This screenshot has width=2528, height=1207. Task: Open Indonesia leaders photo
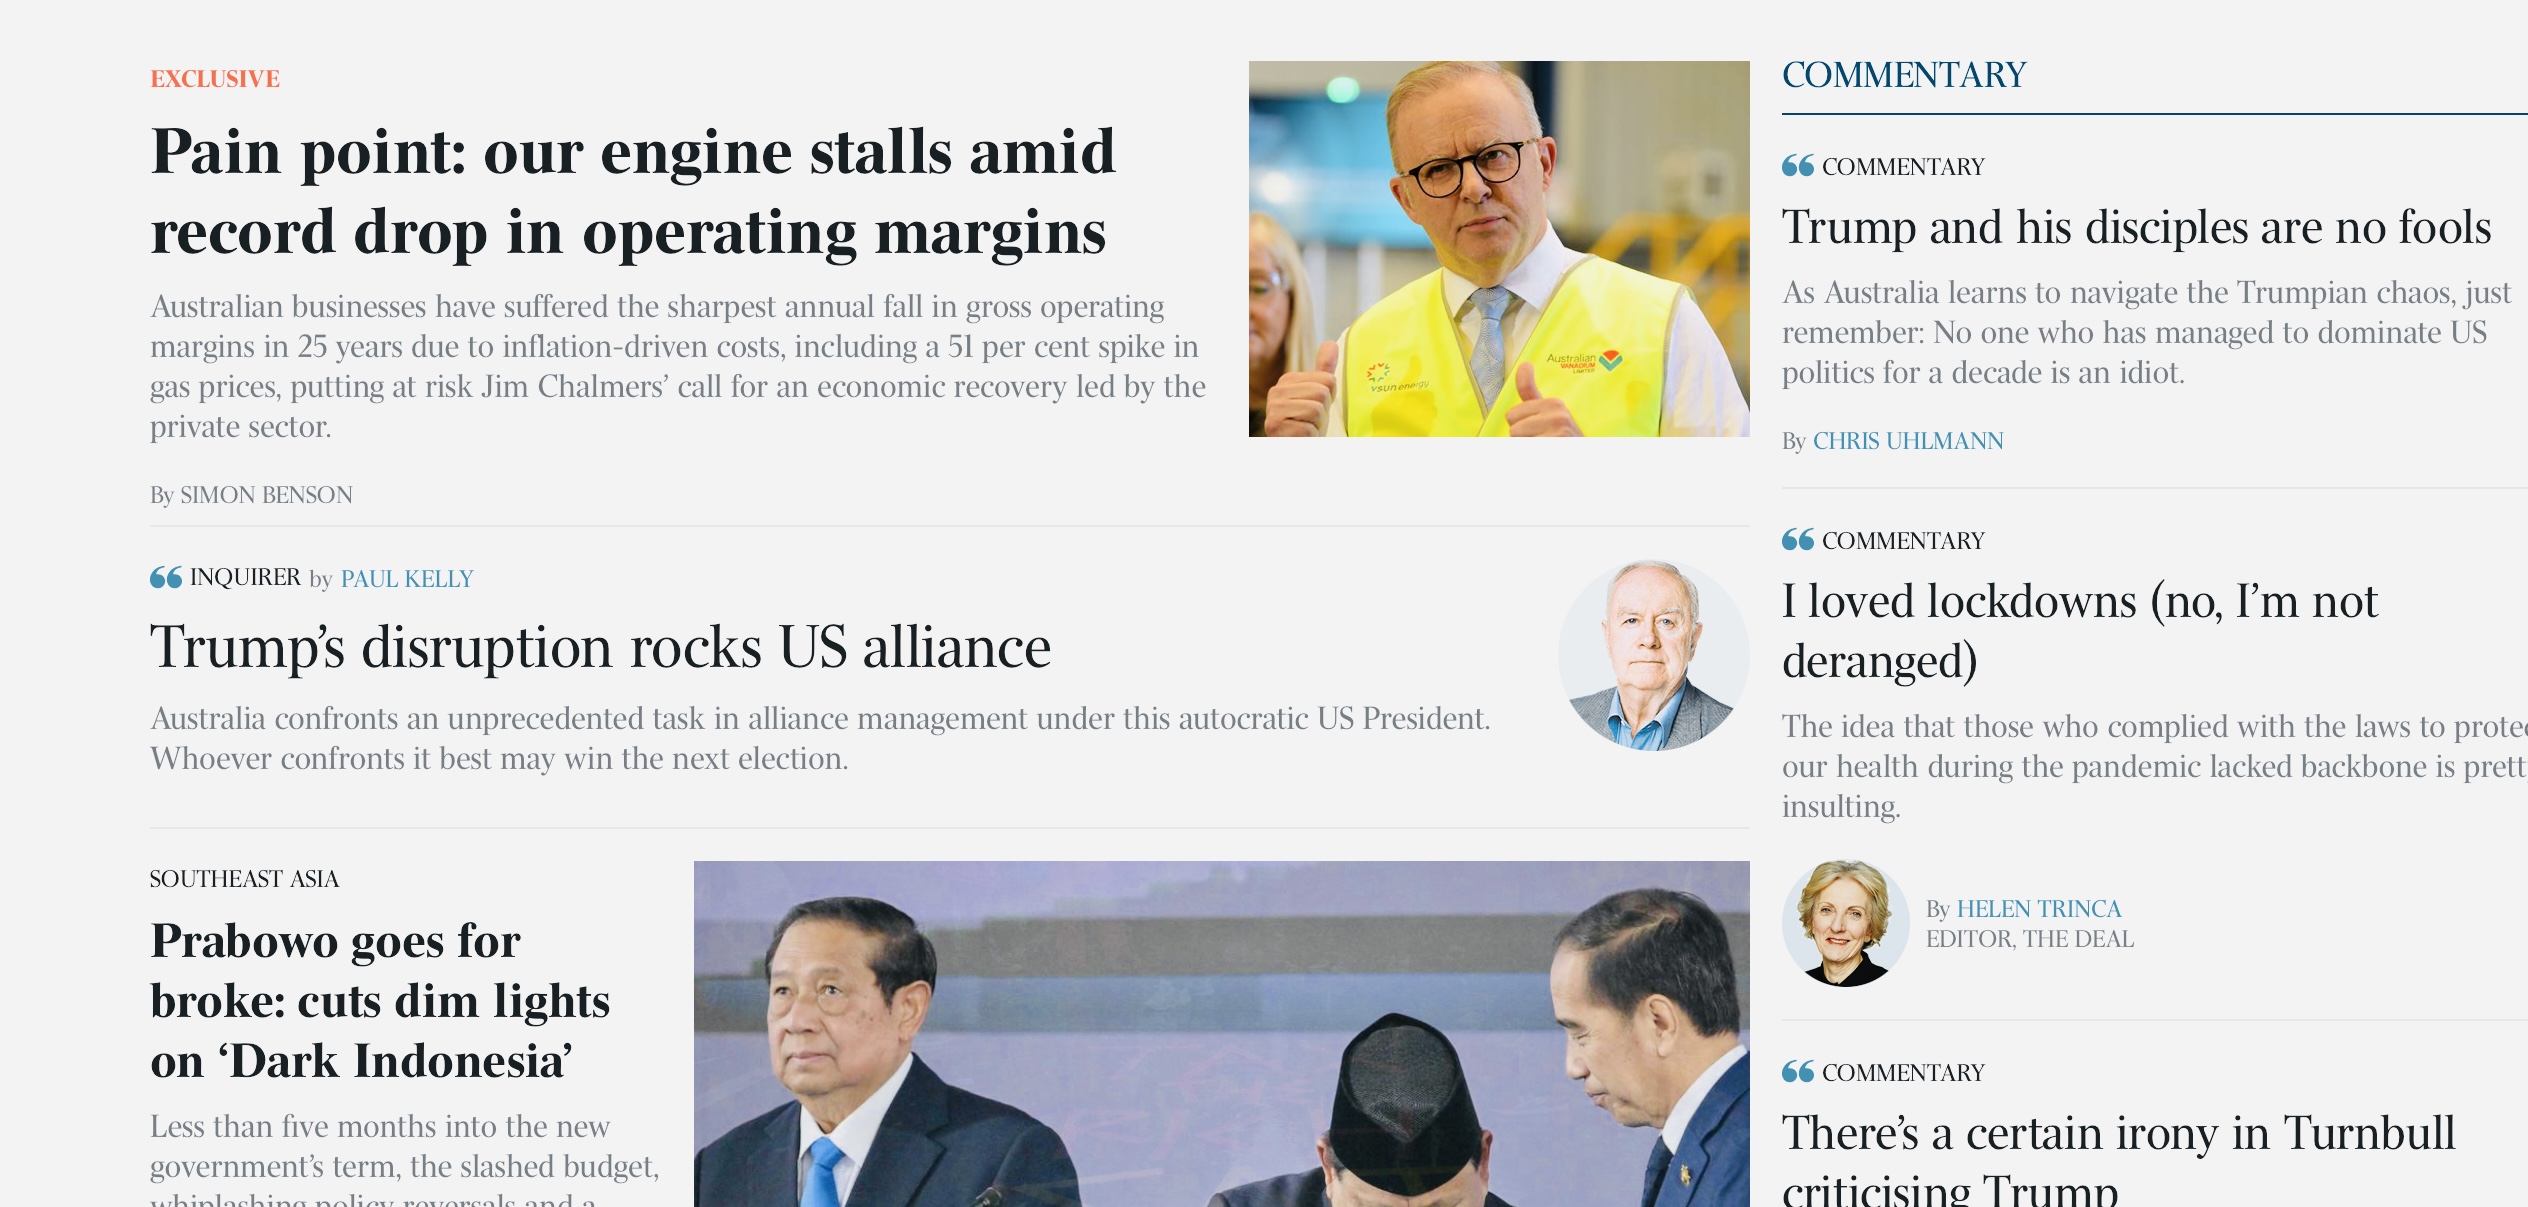1221,1034
